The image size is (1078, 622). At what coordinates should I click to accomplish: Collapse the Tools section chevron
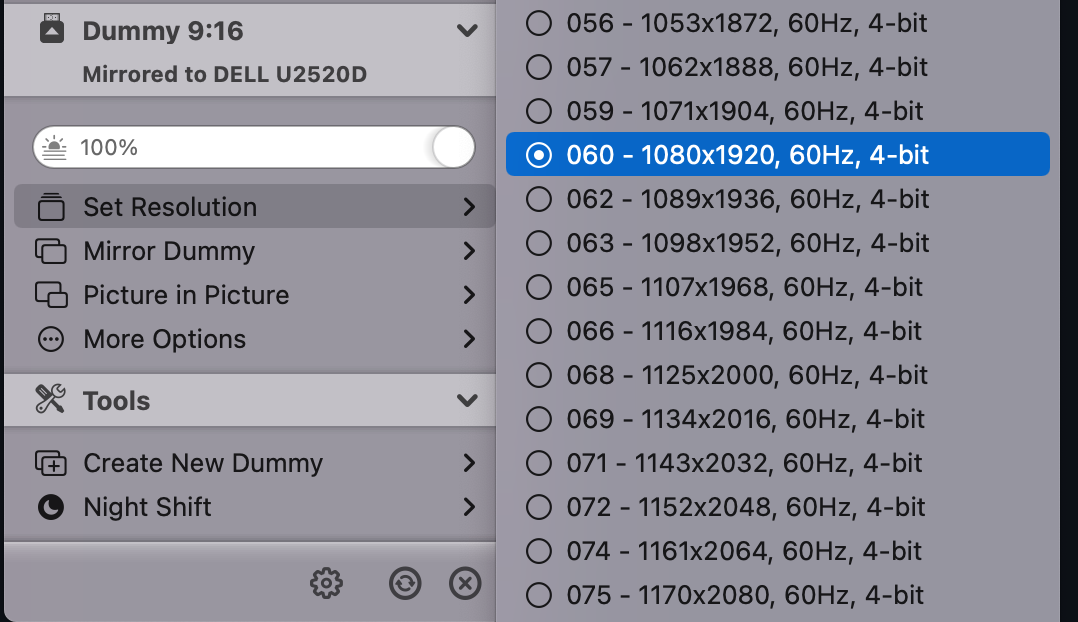(466, 400)
